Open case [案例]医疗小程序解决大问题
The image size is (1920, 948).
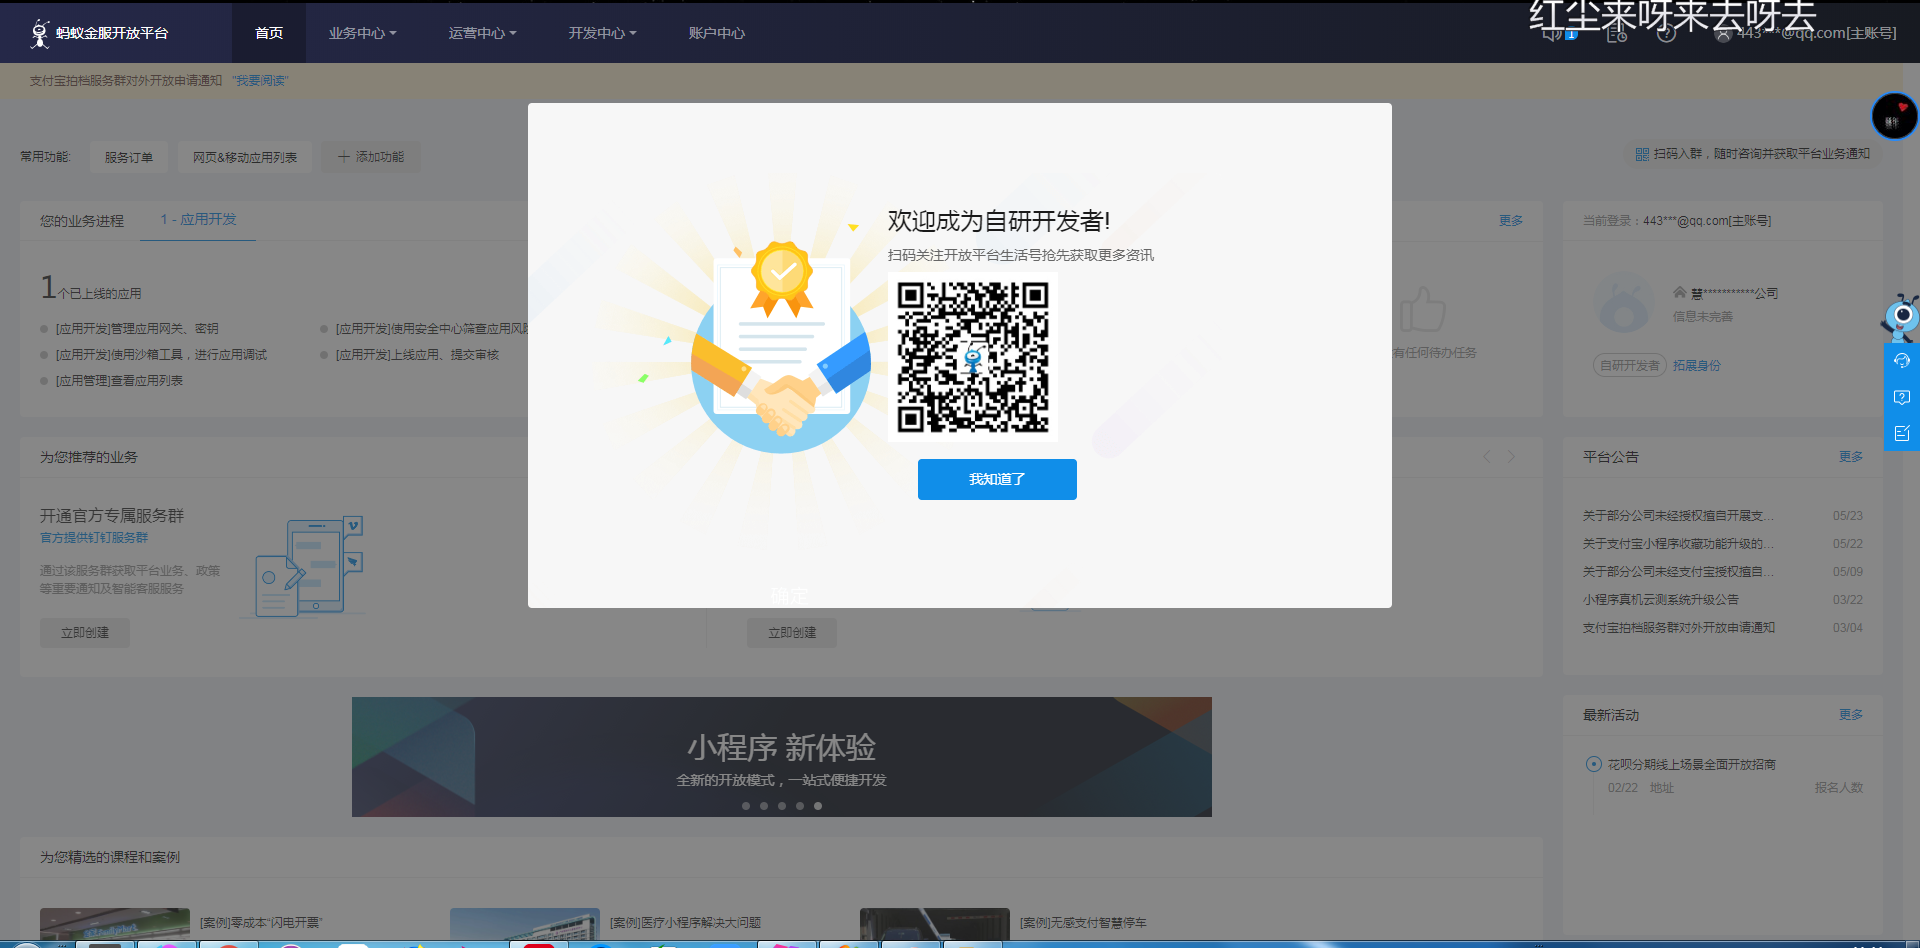coord(685,923)
